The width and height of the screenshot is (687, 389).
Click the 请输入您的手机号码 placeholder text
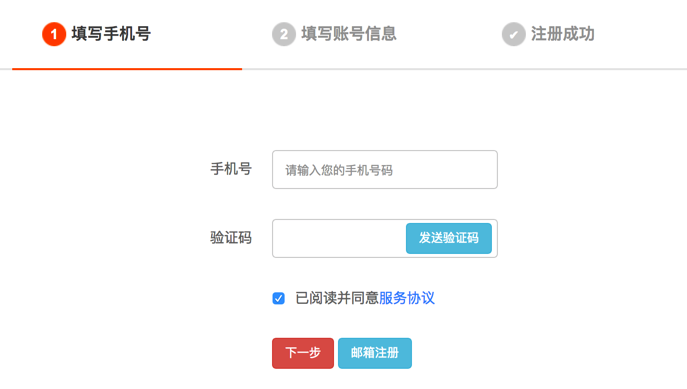tap(339, 170)
